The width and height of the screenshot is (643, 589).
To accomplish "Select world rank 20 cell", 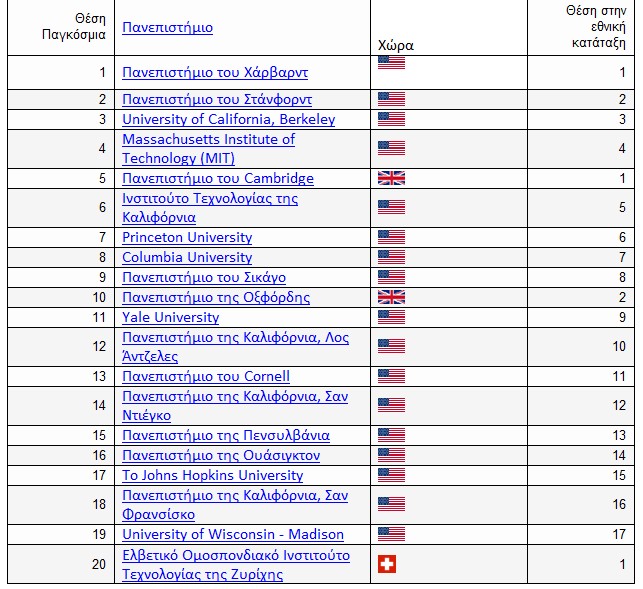I will (61, 564).
